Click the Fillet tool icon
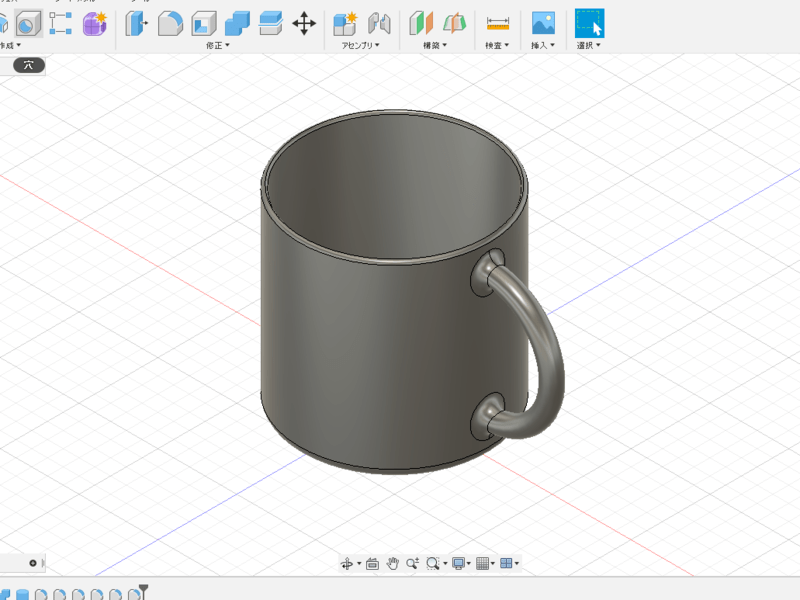This screenshot has width=800, height=600. pyautogui.click(x=170, y=22)
